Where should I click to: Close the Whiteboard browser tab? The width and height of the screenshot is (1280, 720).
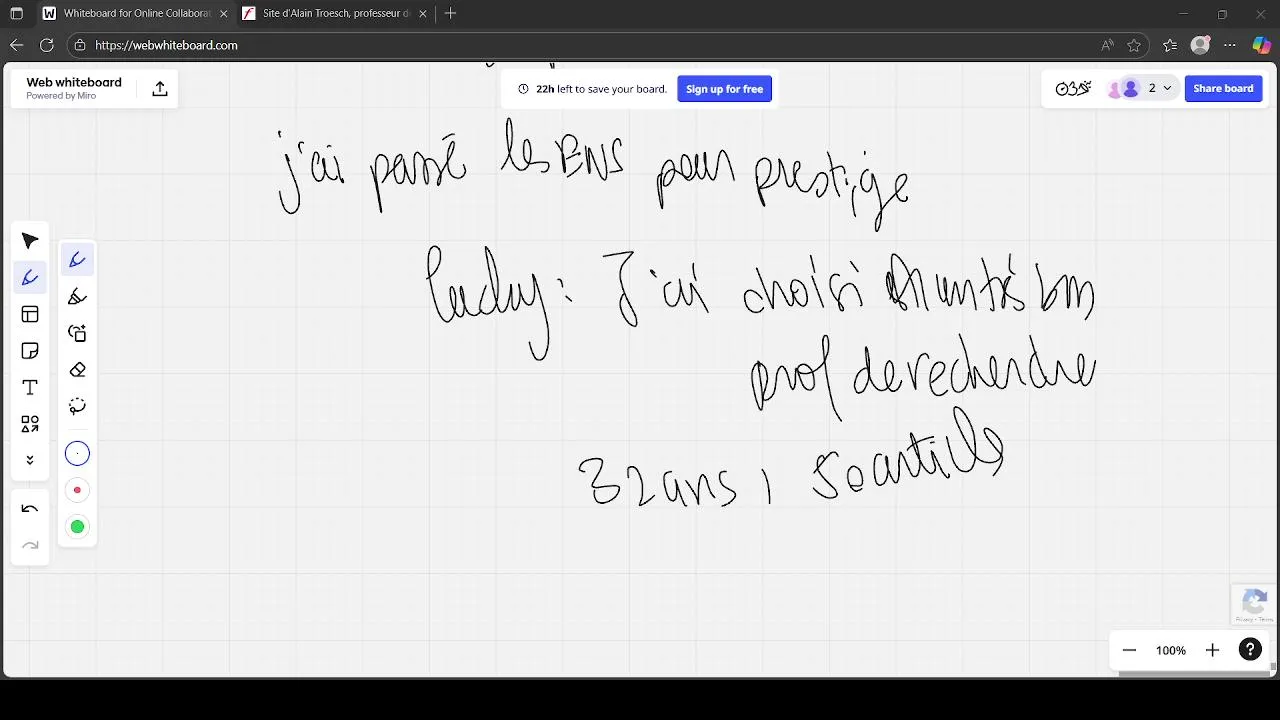(223, 14)
